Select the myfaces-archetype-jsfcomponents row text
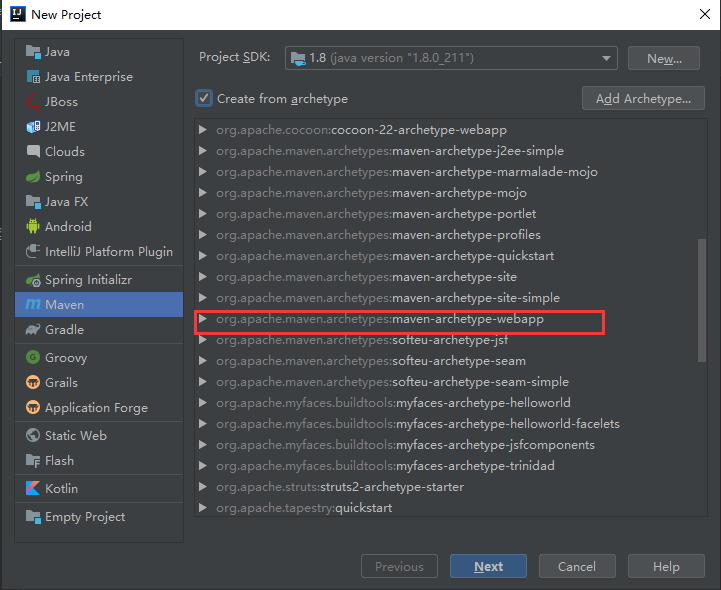Screen dimensions: 721x590 [406, 445]
